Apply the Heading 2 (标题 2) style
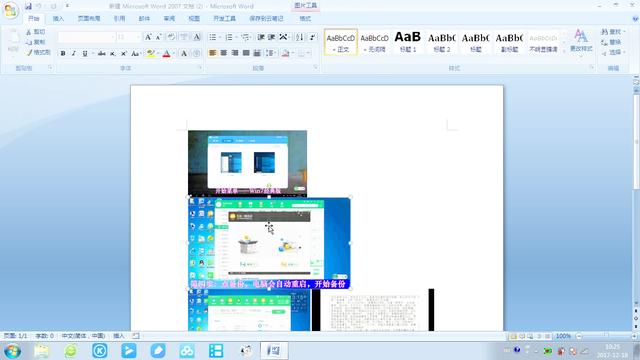 442,41
